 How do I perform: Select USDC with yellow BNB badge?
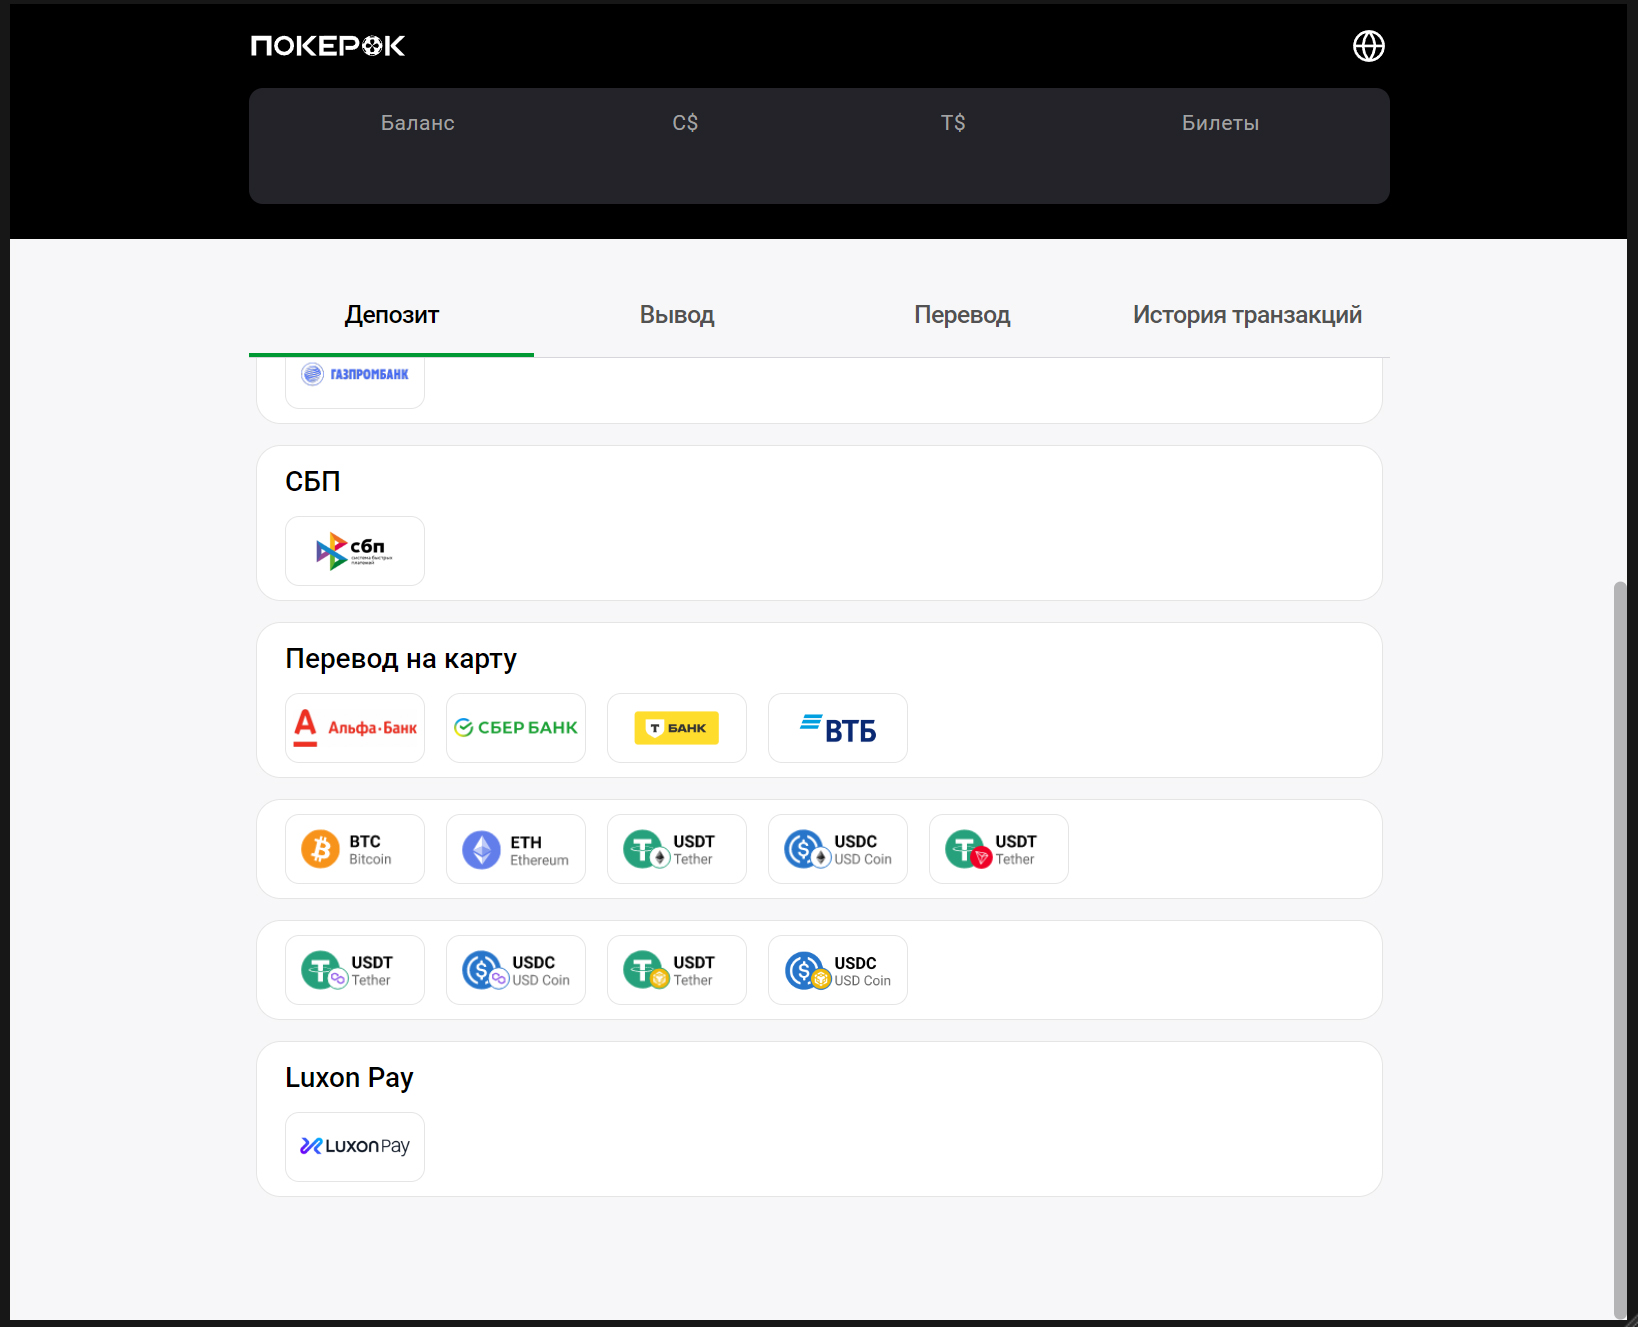click(838, 970)
